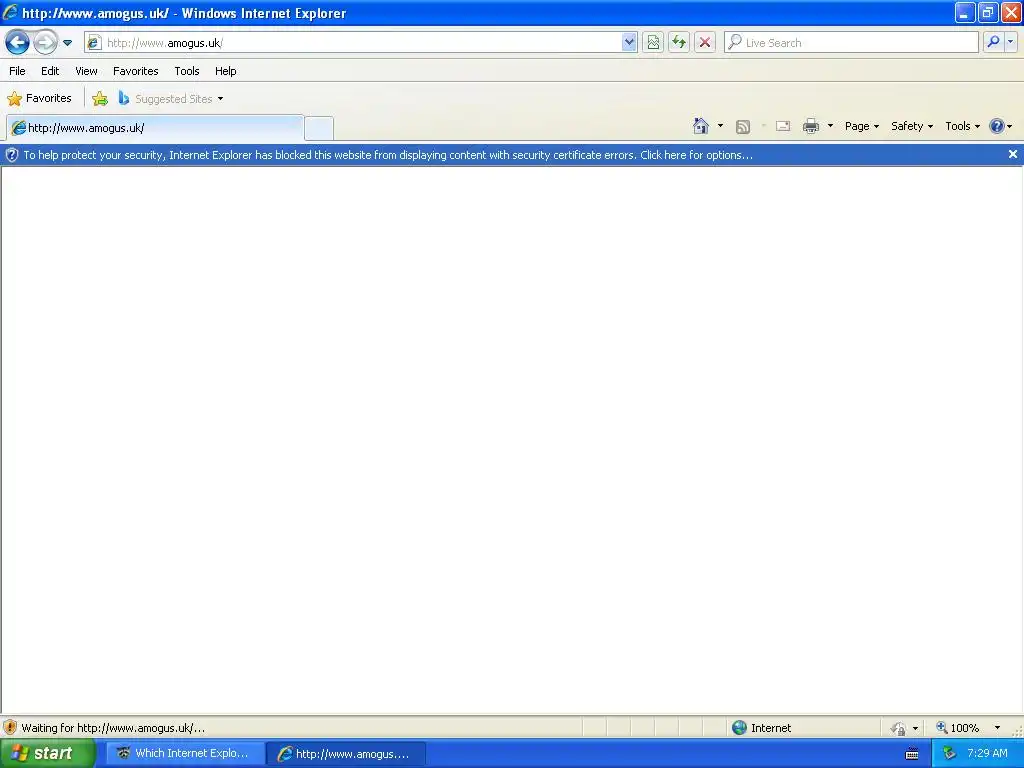This screenshot has width=1024, height=768.
Task: Click the information bar question icon
Action: tap(11, 155)
